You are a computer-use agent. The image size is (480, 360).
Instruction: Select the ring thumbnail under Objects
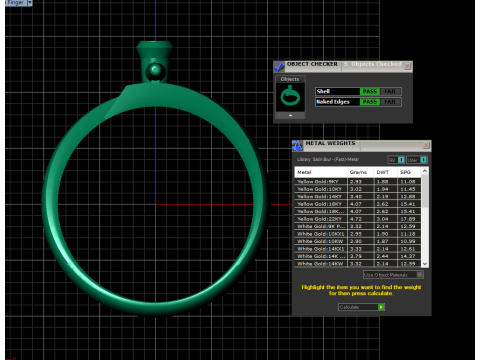290,97
